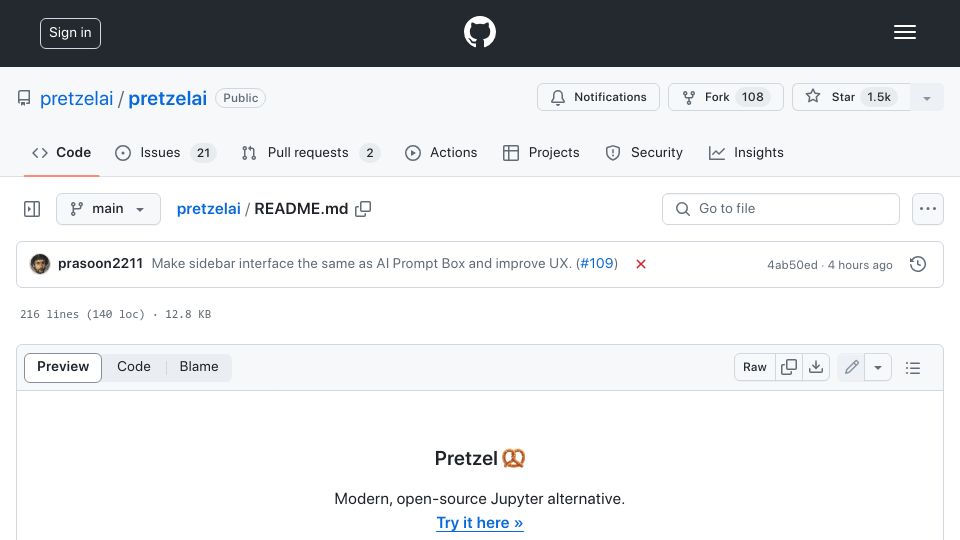The image size is (960, 540).
Task: Click 'Modern, open-source Jupyter alternative.' tagline
Action: [x=479, y=499]
